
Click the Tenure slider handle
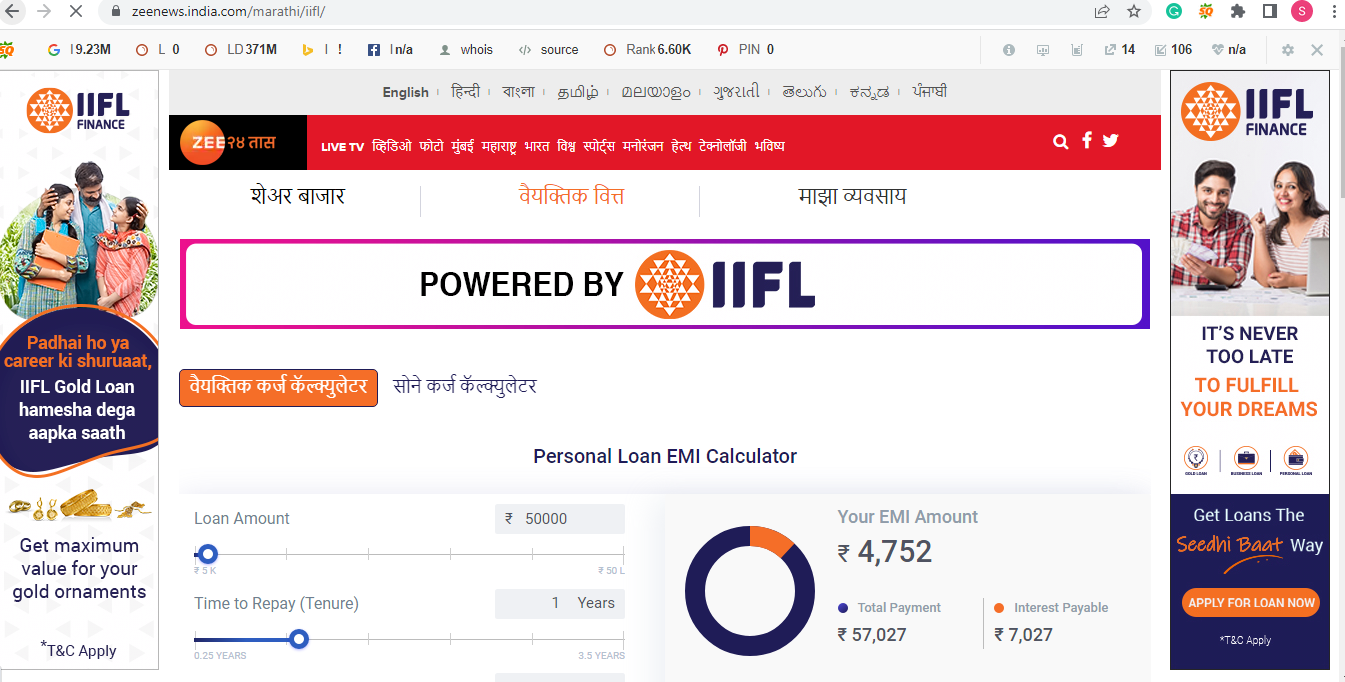(x=298, y=639)
